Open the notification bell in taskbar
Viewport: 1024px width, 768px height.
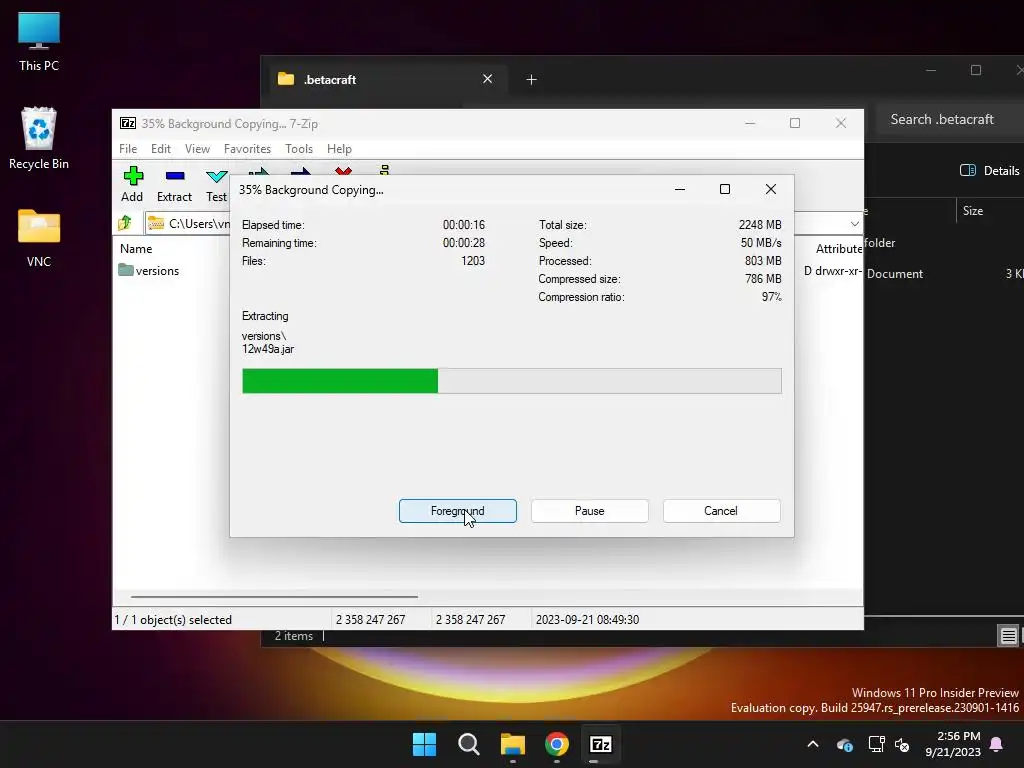pos(997,744)
